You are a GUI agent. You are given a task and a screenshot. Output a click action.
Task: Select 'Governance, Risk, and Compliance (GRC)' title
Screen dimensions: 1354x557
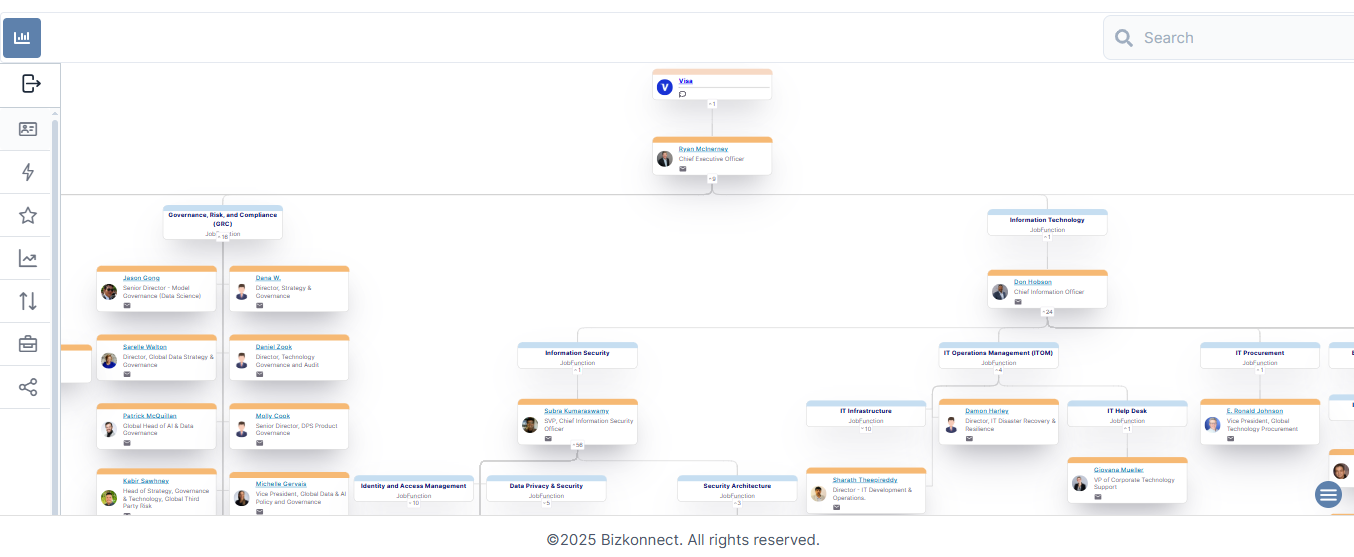[223, 219]
